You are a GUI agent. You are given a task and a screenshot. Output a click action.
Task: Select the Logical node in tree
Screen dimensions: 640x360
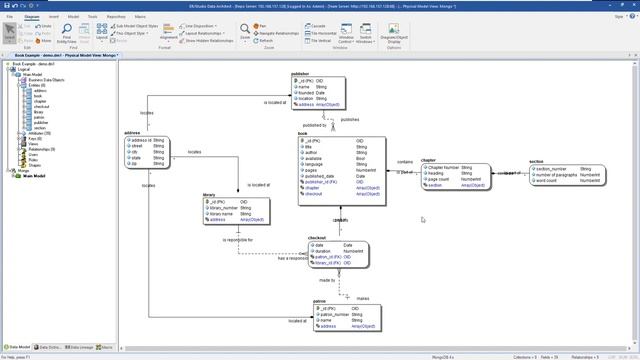tap(24, 69)
